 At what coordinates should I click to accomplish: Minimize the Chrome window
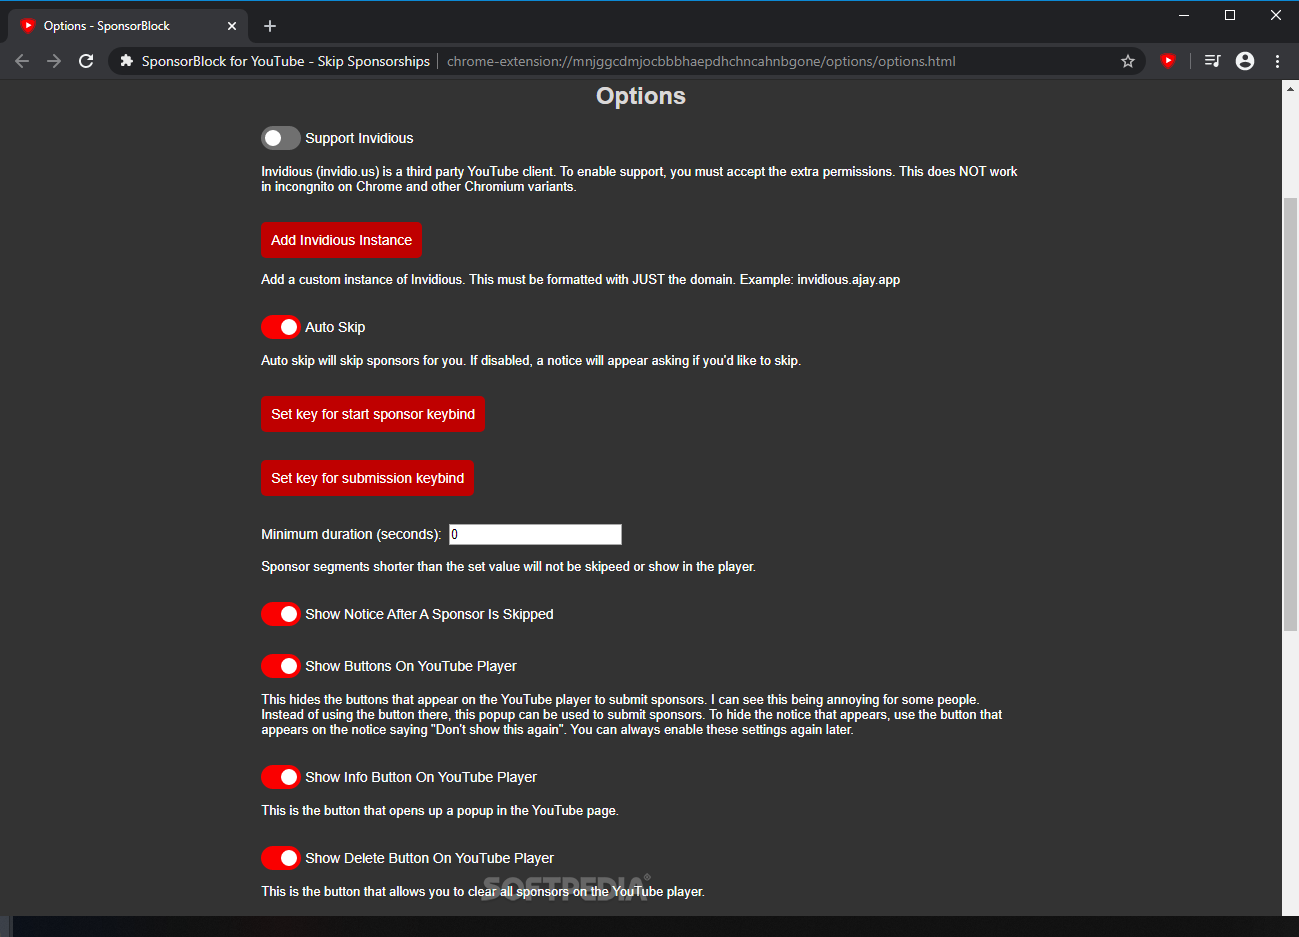point(1184,15)
